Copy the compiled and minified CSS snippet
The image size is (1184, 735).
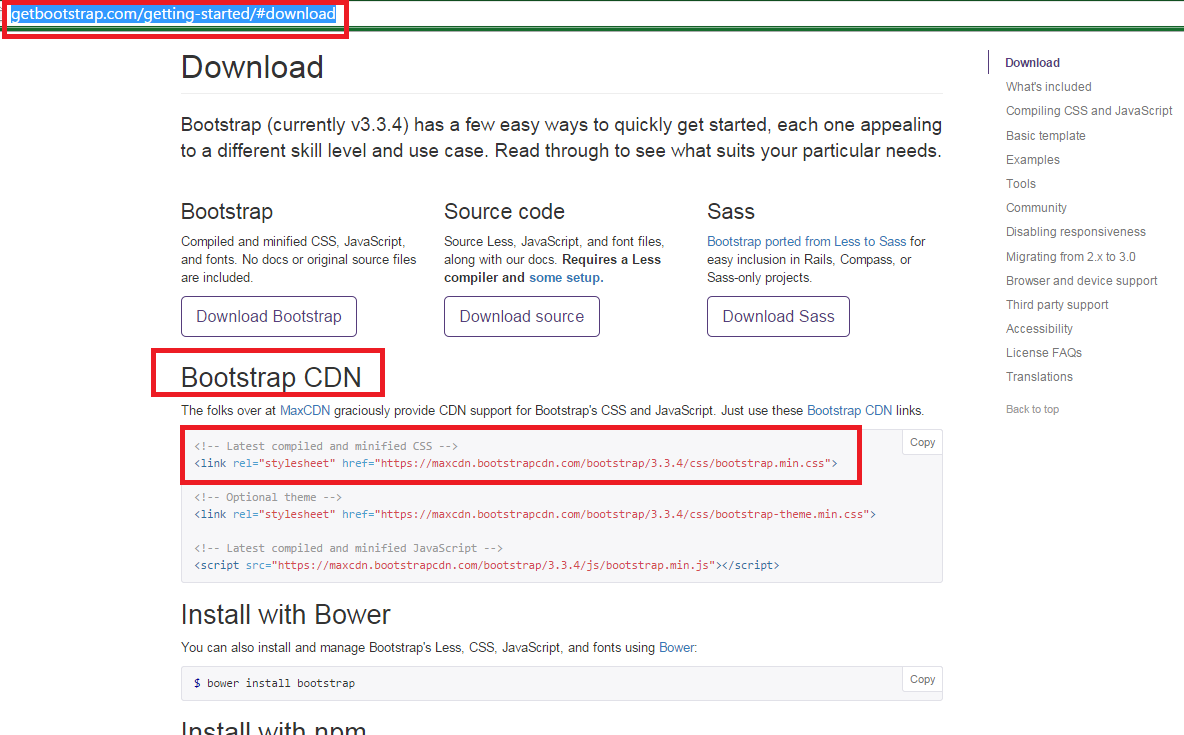pos(920,442)
